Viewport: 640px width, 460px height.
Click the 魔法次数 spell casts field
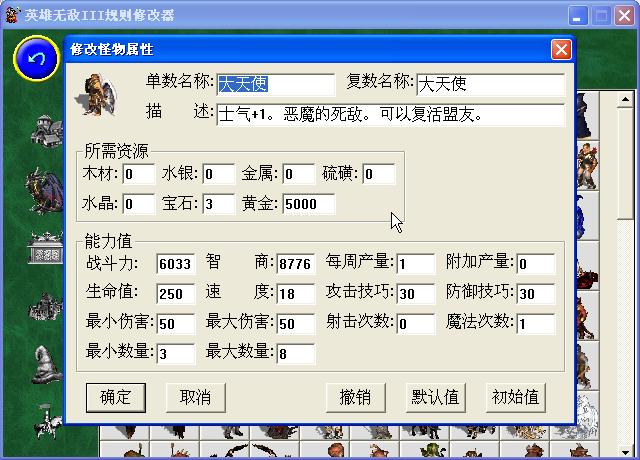tap(536, 324)
